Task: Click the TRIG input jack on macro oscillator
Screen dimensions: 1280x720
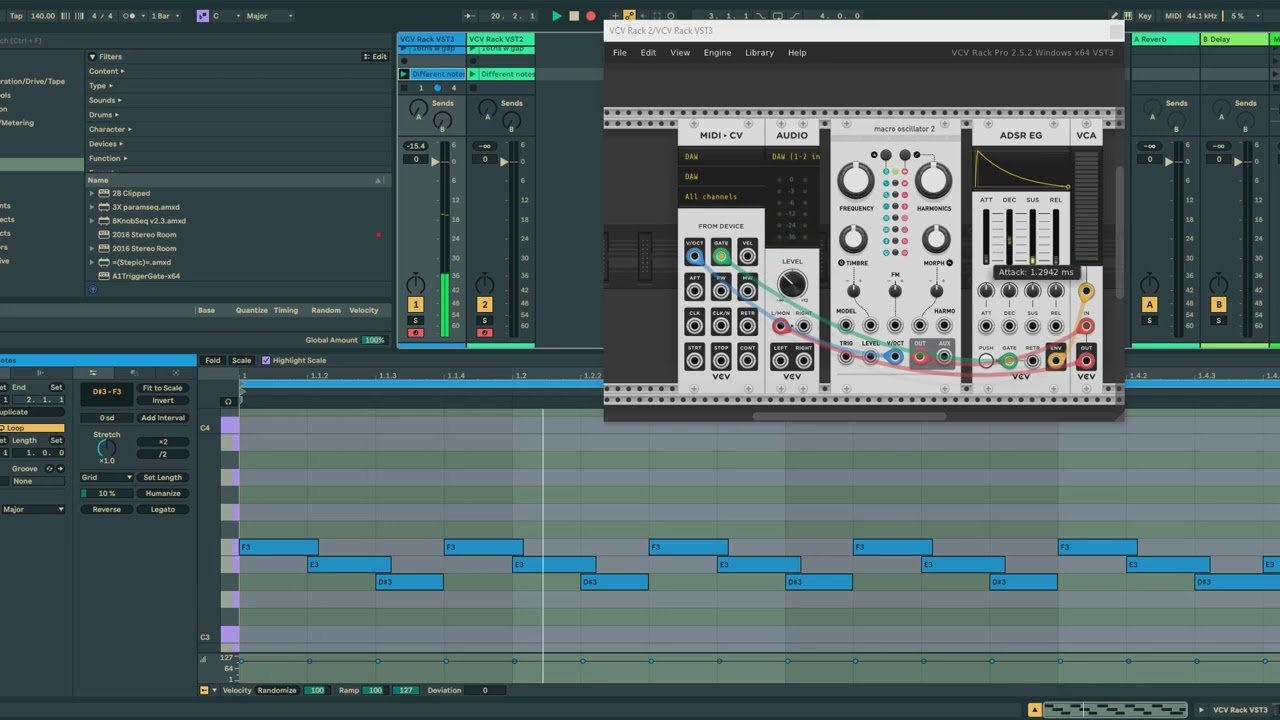Action: point(846,356)
